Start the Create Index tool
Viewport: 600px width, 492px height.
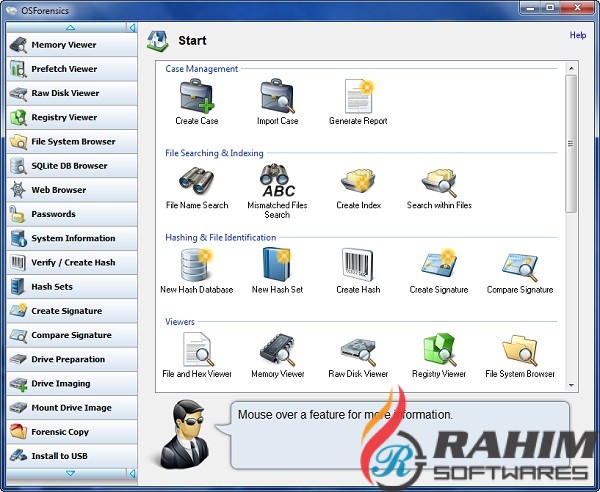pos(359,187)
